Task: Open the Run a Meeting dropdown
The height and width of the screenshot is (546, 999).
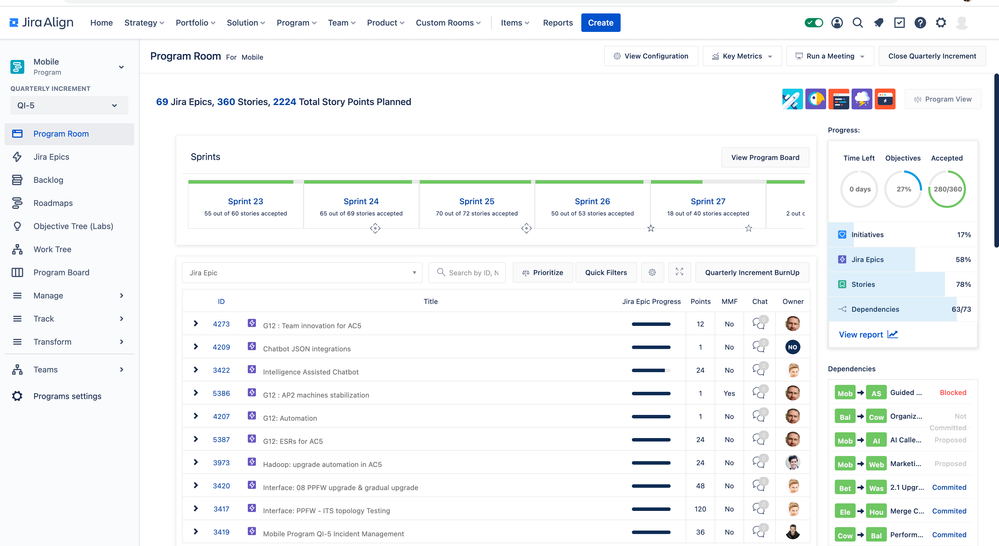Action: tap(830, 56)
